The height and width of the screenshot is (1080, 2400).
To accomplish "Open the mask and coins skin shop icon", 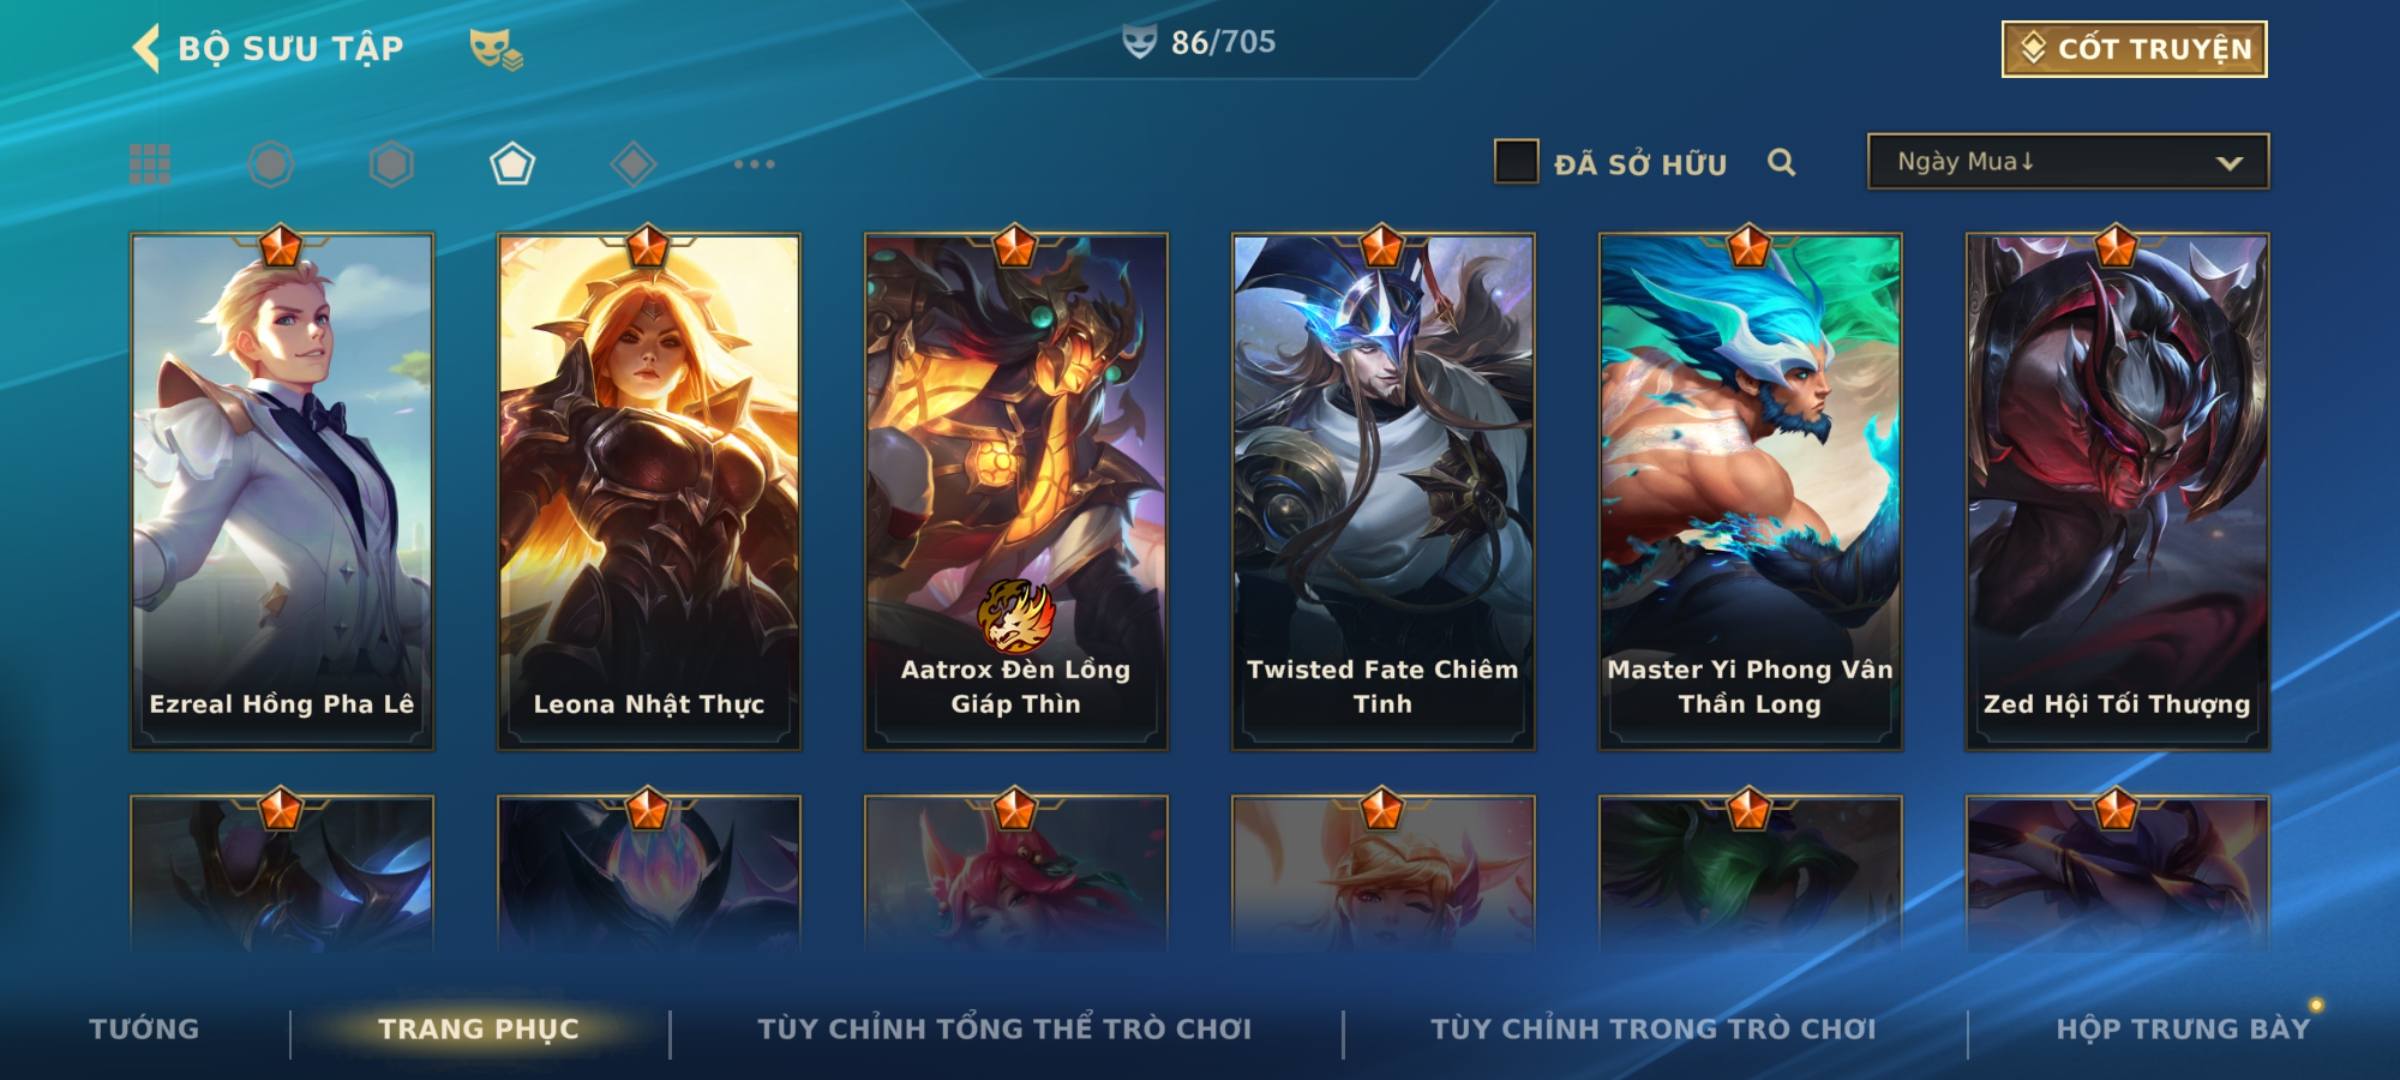I will pos(496,49).
